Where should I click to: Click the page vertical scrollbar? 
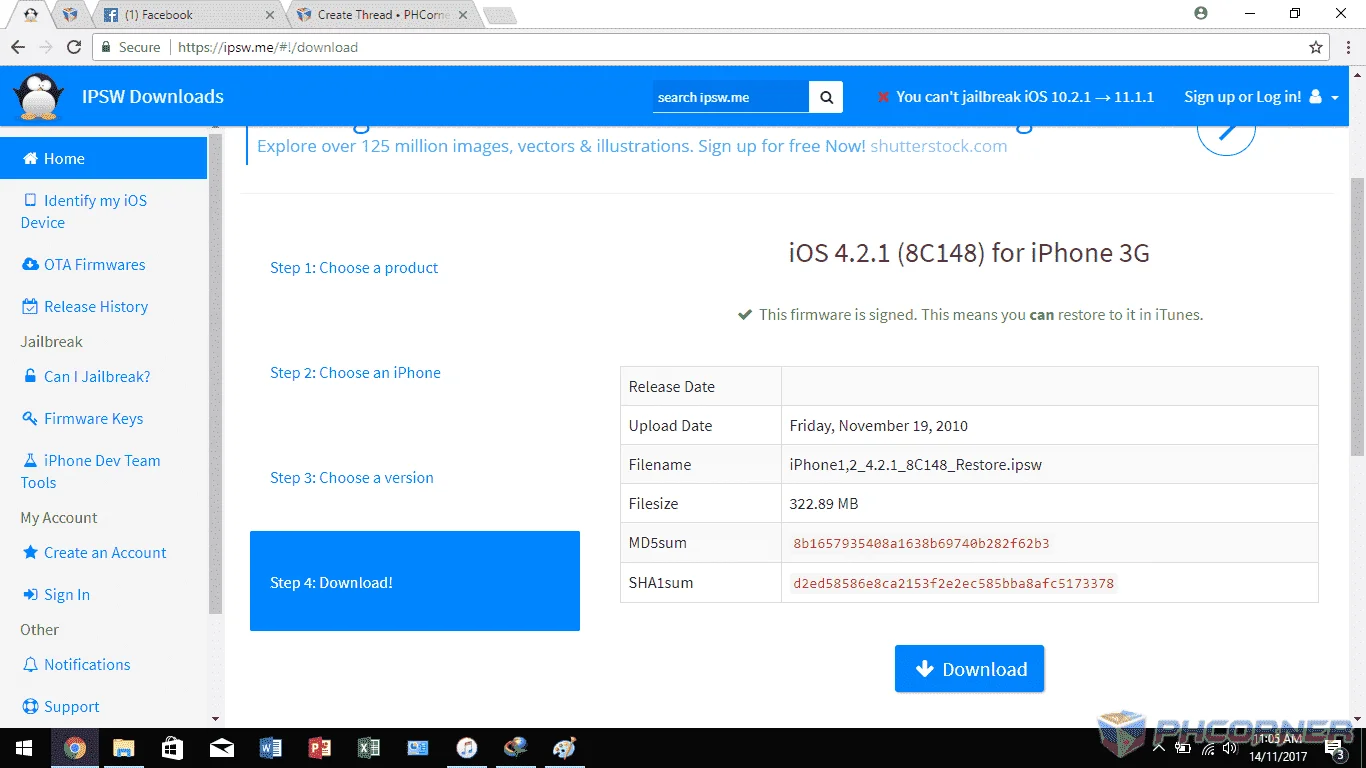[x=1357, y=315]
